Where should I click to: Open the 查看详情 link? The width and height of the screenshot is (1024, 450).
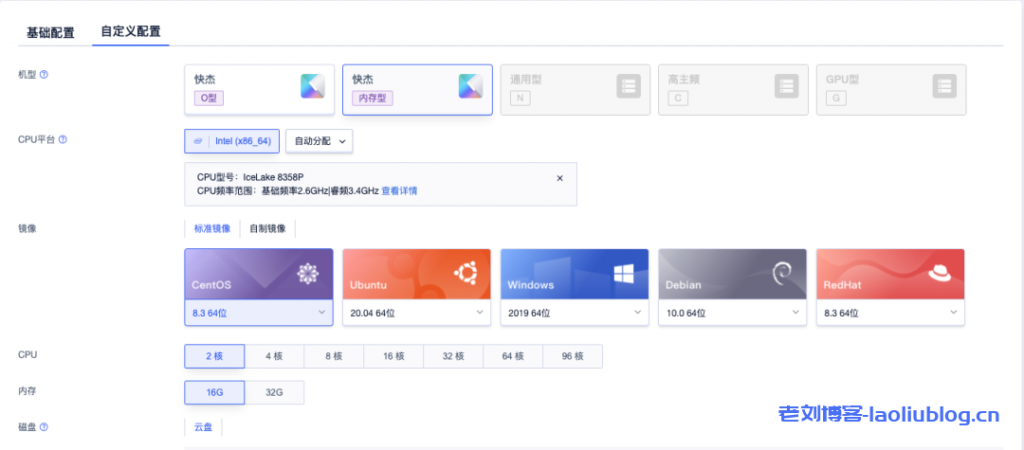pos(399,190)
